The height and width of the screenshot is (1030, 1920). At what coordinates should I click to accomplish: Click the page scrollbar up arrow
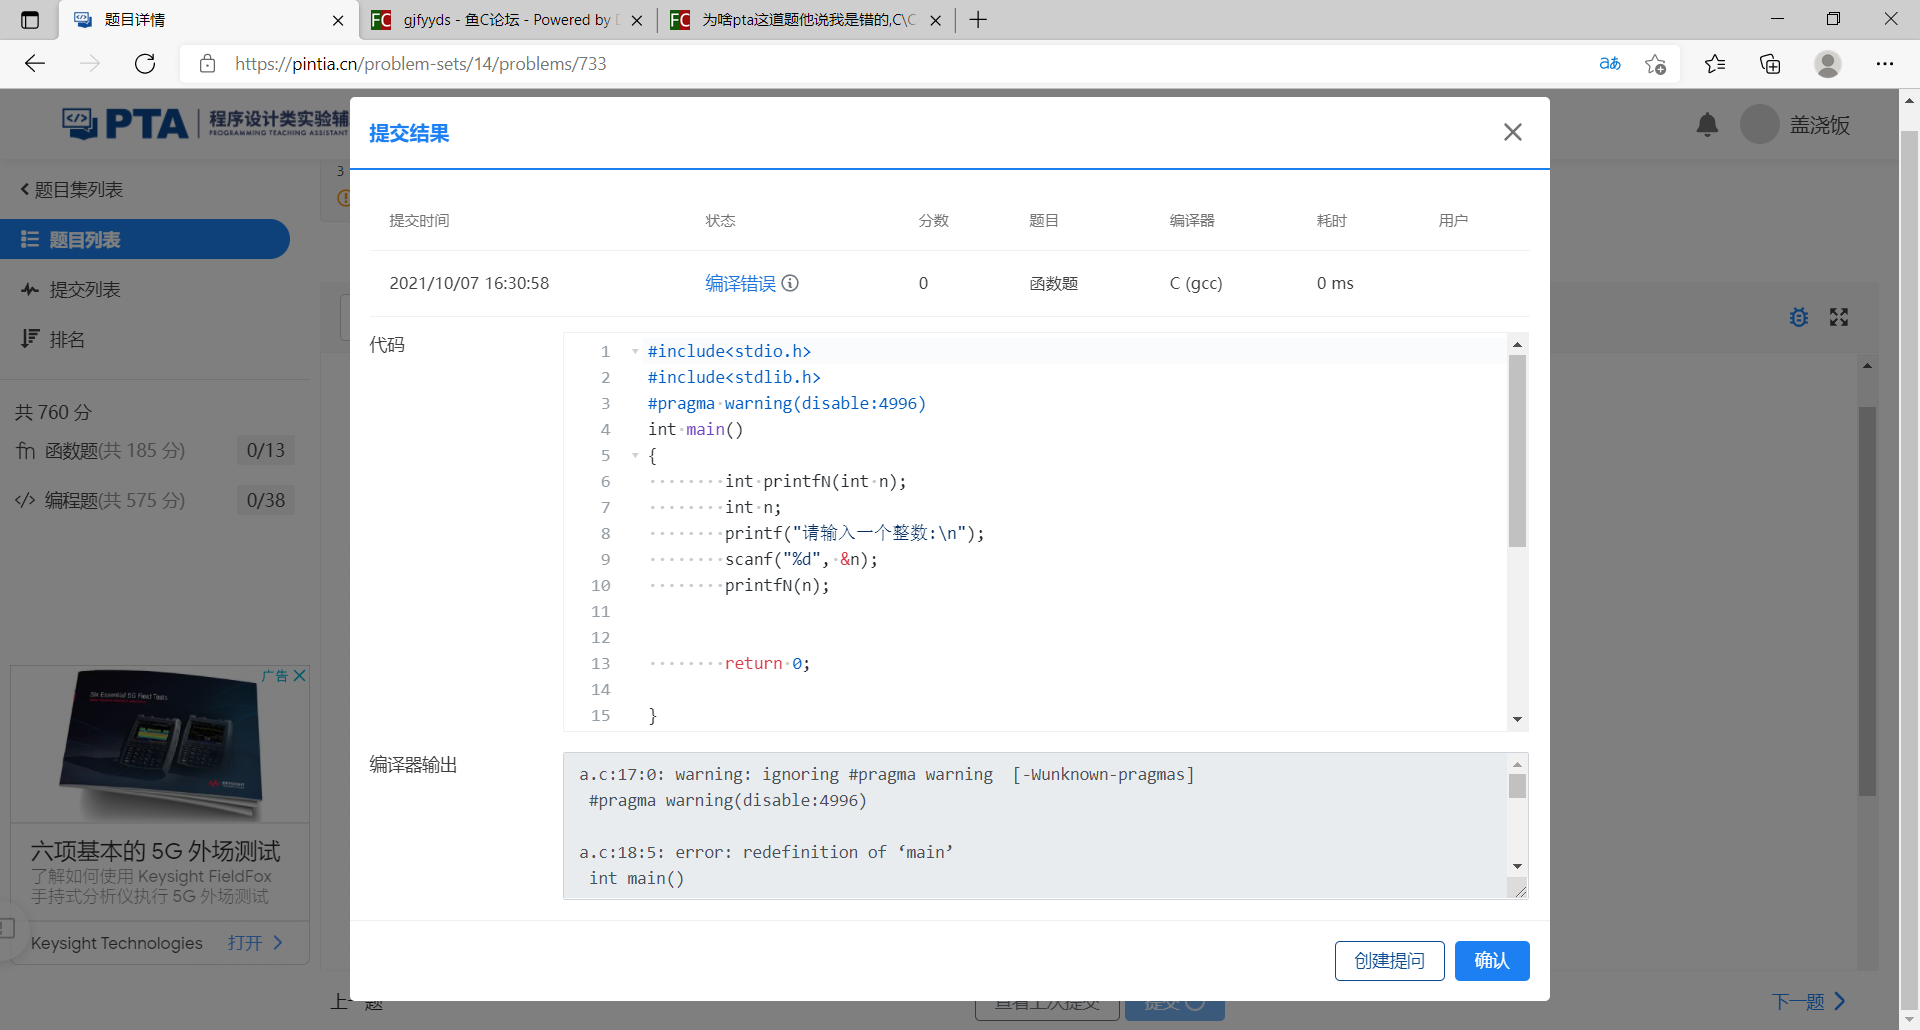coord(1909,100)
